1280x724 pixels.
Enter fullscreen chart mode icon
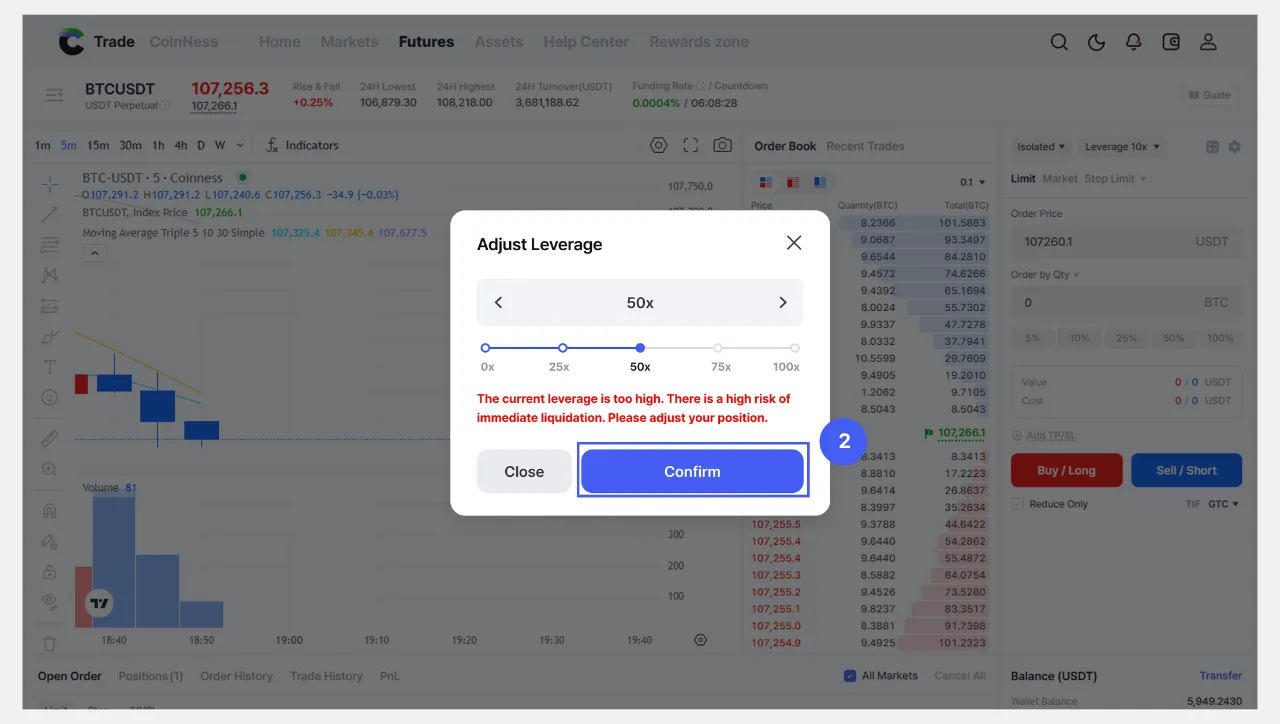click(690, 145)
